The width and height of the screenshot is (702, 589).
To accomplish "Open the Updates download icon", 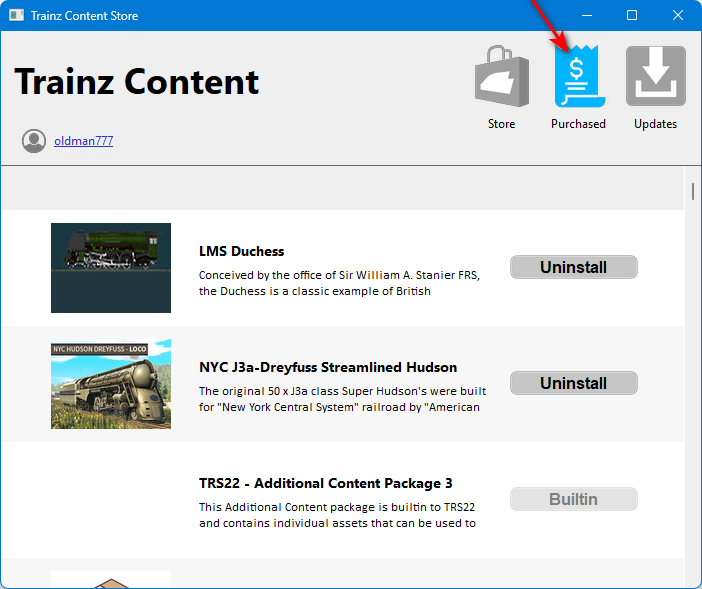I will click(x=655, y=76).
